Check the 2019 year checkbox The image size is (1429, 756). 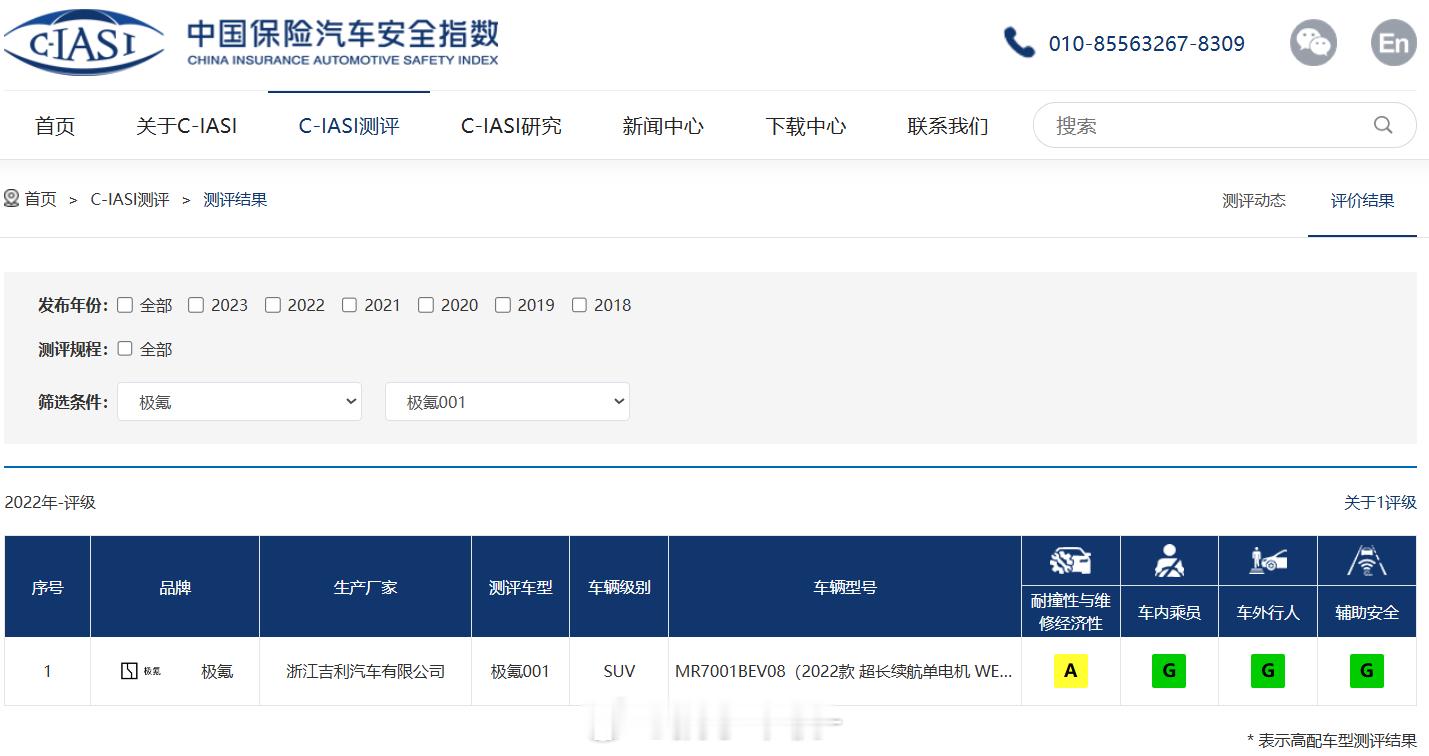503,305
